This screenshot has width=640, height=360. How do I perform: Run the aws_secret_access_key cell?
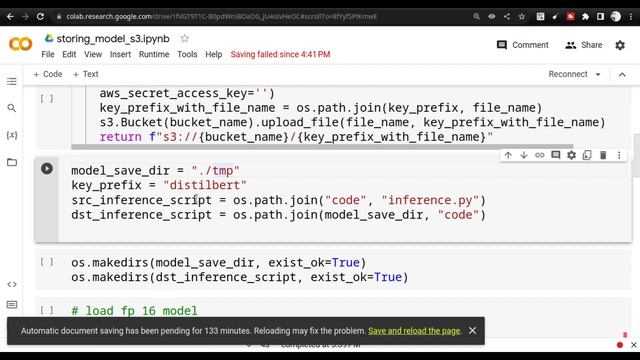47,98
